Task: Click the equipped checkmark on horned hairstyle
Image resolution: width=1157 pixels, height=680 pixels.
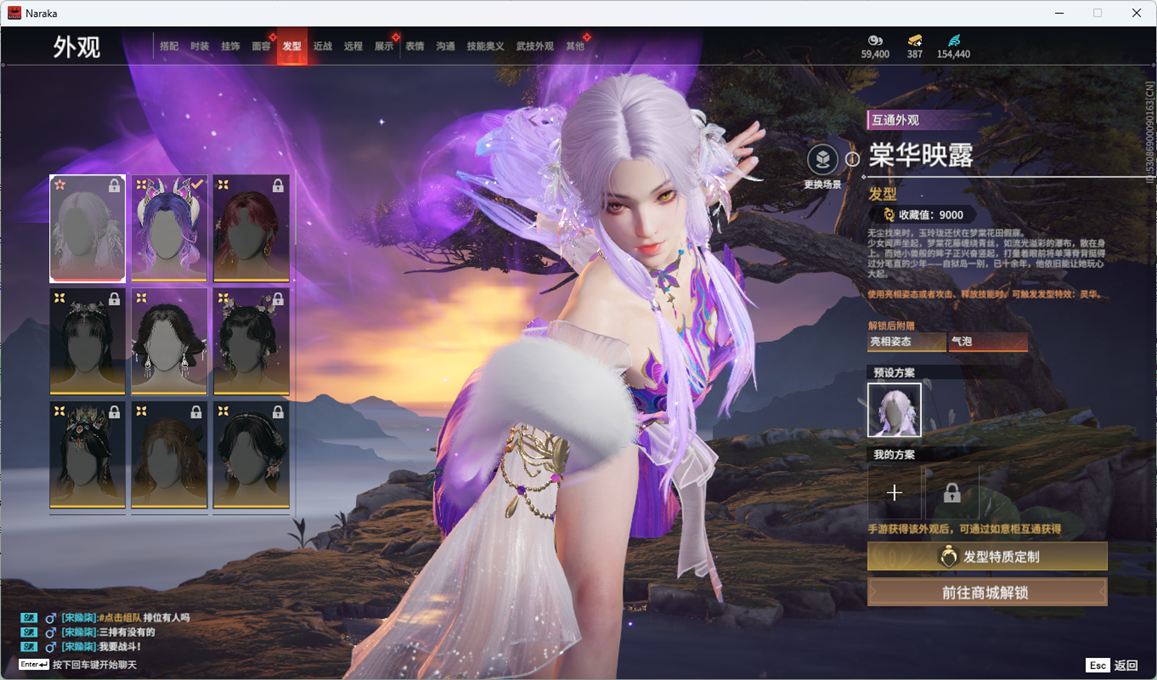Action: [197, 184]
